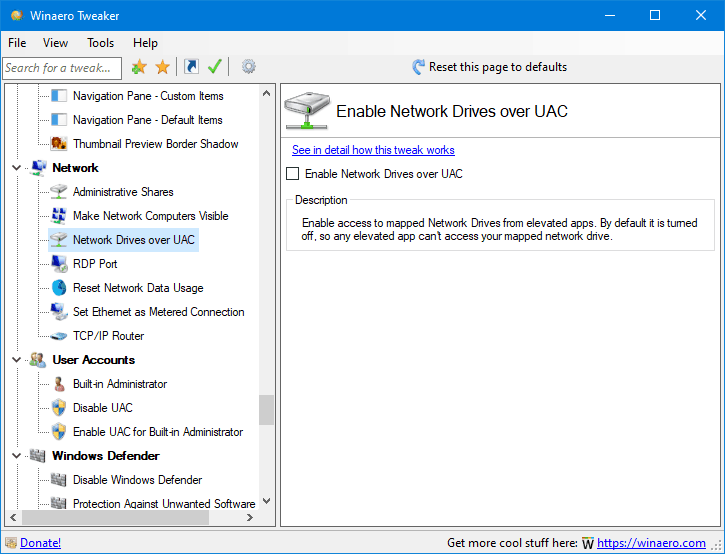Select Protection Against Unwanted Software text
Screen dimensions: 725x554
164,503
